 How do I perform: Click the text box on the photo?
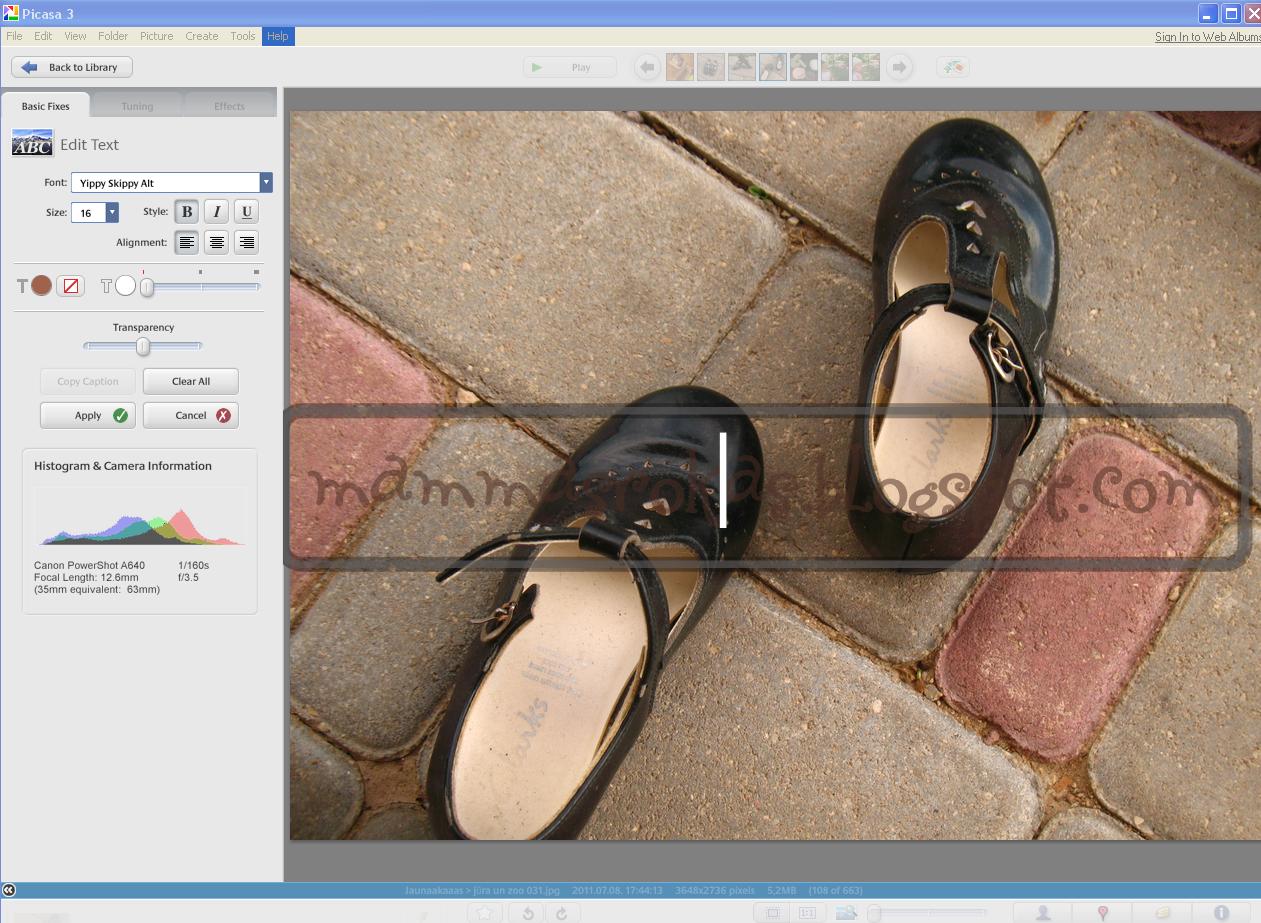pyautogui.click(x=768, y=487)
